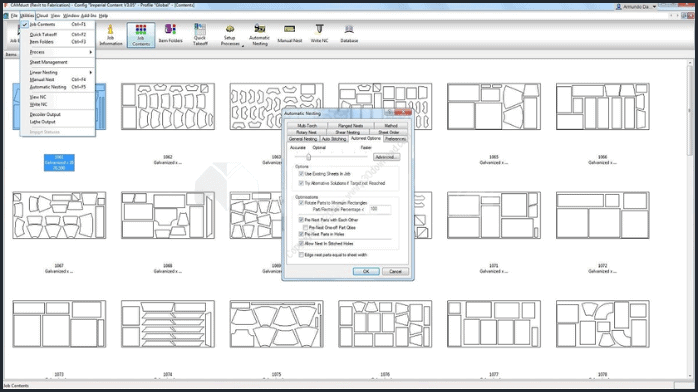Toggle Pre-Nest Parts in Holes

point(301,234)
